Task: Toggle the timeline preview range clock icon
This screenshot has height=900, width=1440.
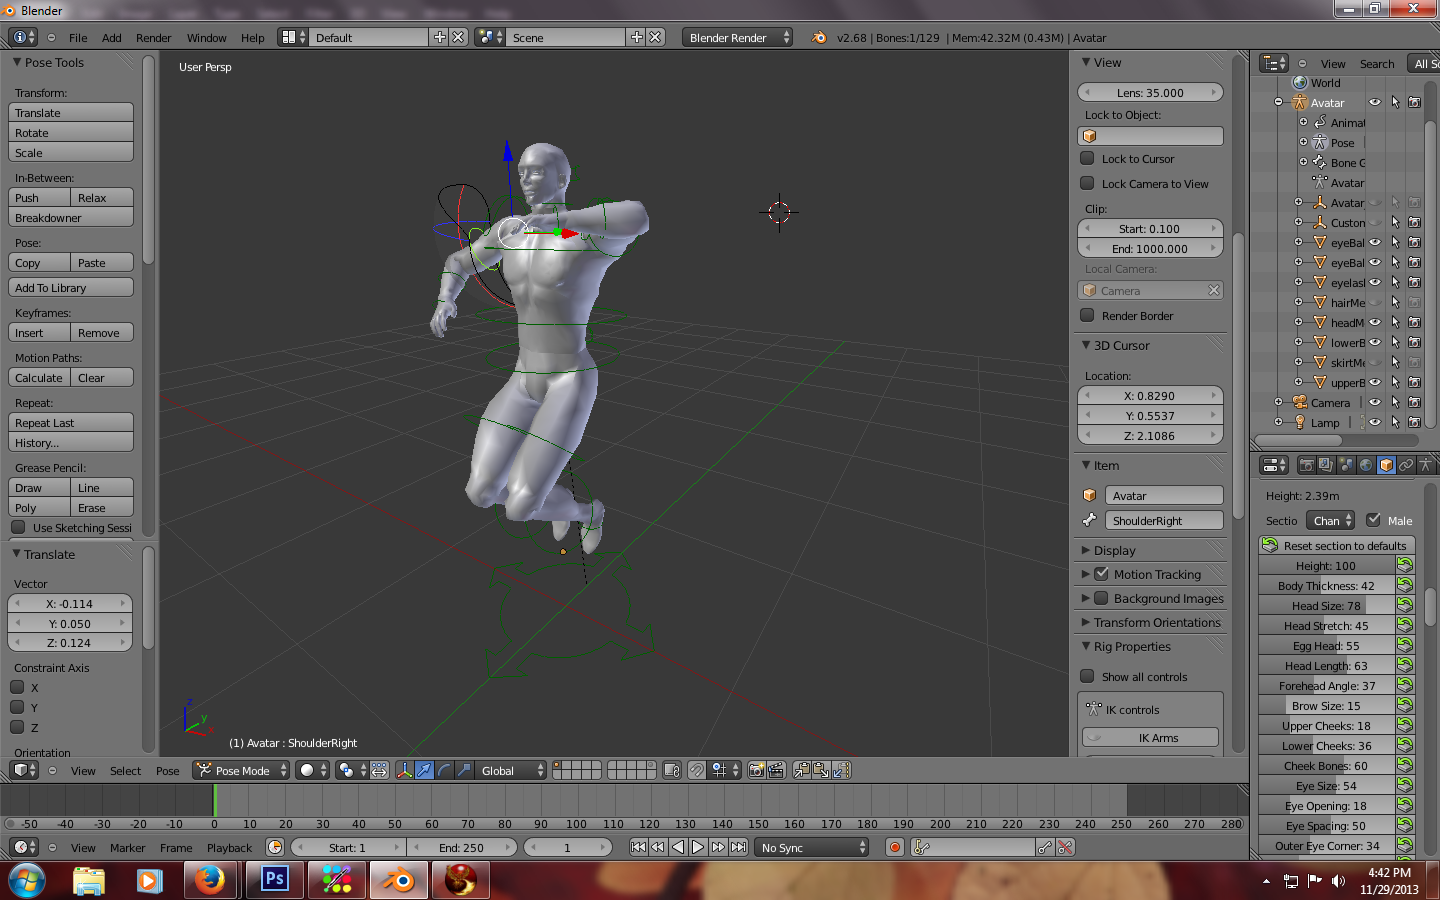Action: (275, 847)
